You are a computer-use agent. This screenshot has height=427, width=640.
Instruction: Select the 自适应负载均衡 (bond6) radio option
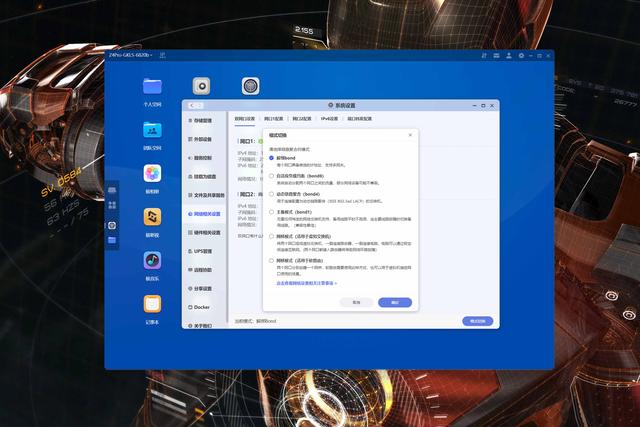[271, 176]
